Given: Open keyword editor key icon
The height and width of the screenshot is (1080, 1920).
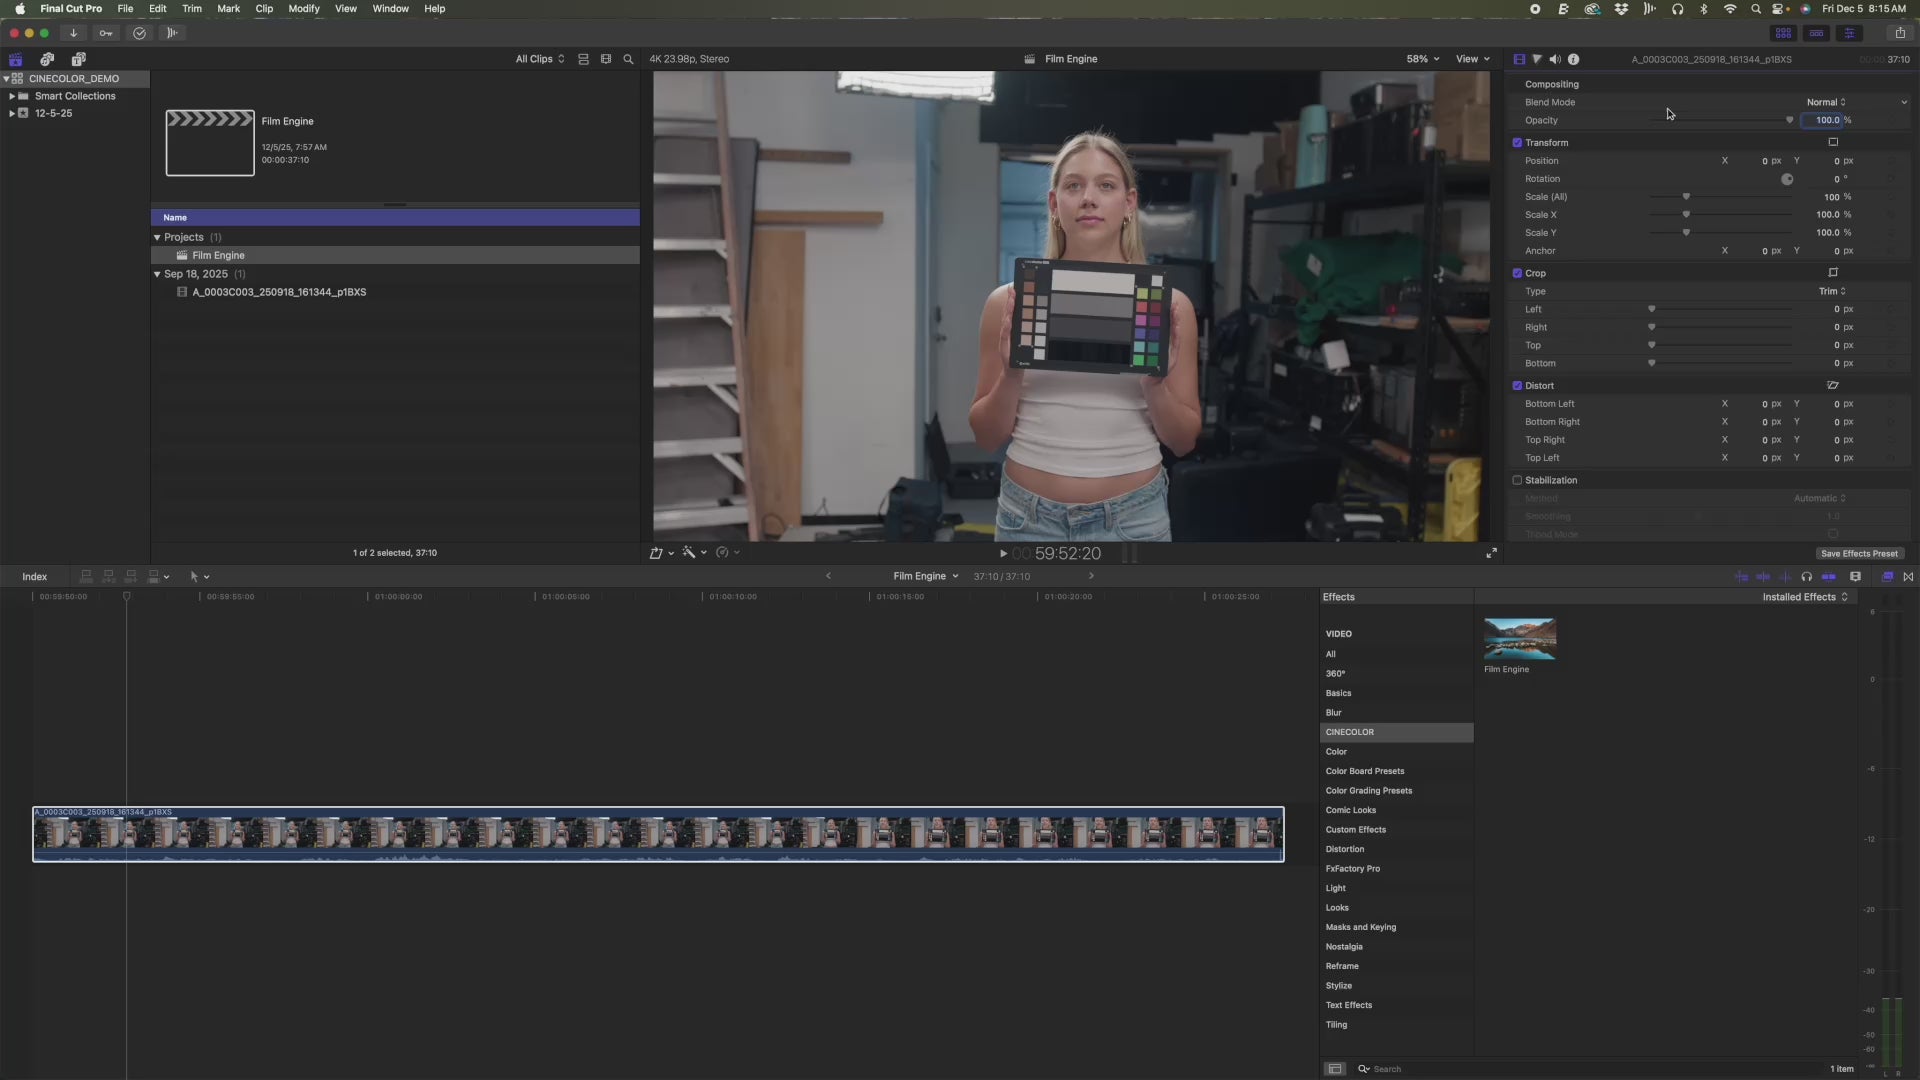Looking at the screenshot, I should [x=106, y=33].
